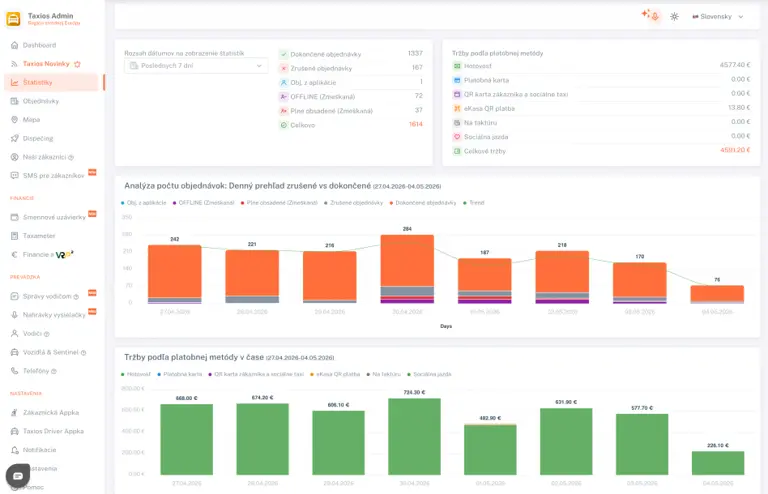768x494 pixels.
Task: Click the Hotovosť amount 4577.40 €
Action: tap(735, 65)
